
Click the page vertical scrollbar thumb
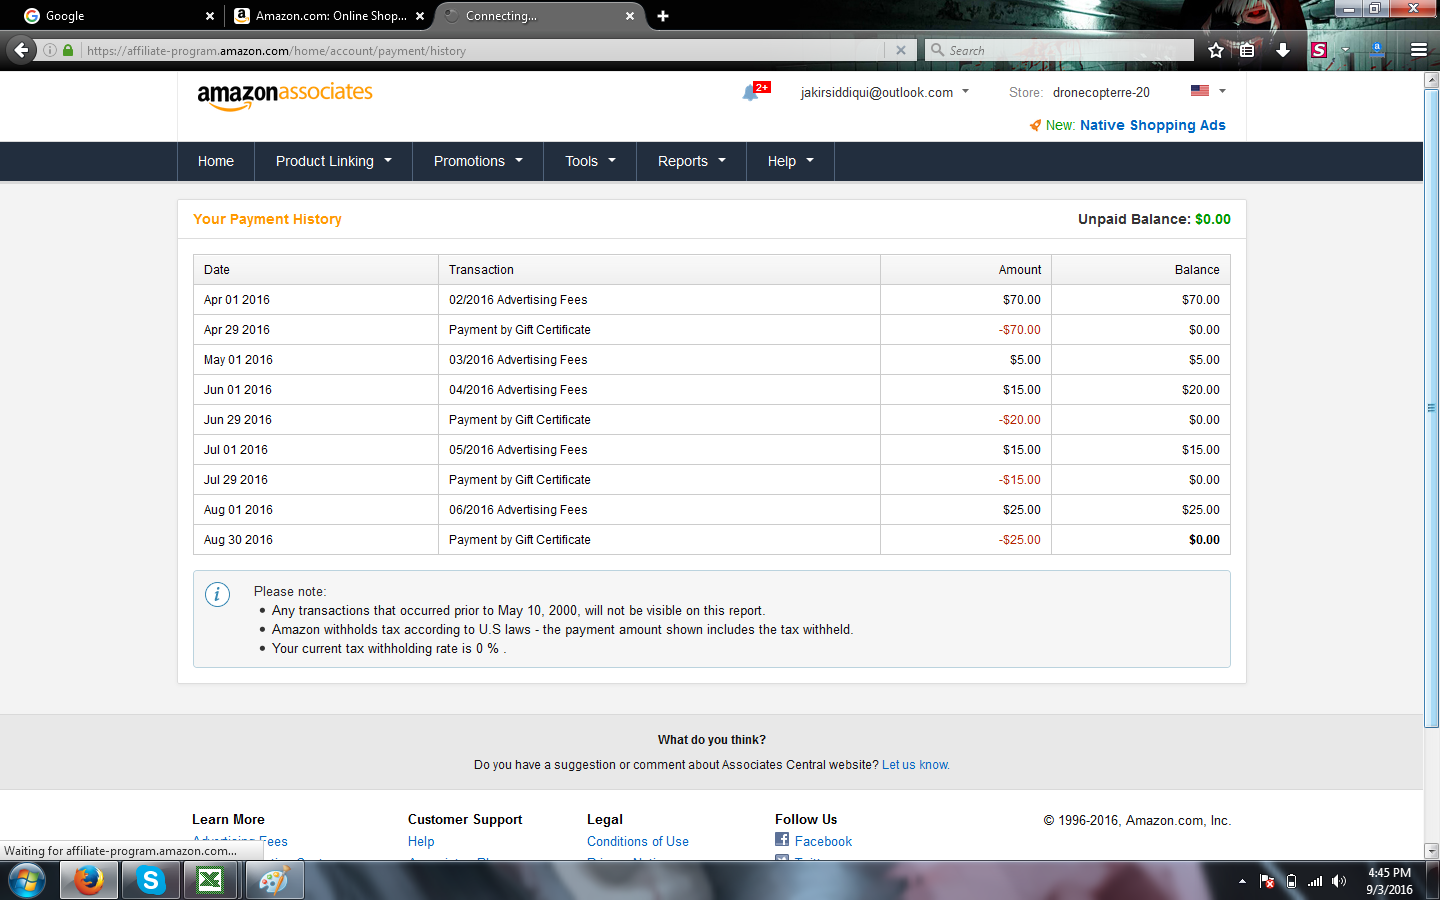pyautogui.click(x=1431, y=408)
